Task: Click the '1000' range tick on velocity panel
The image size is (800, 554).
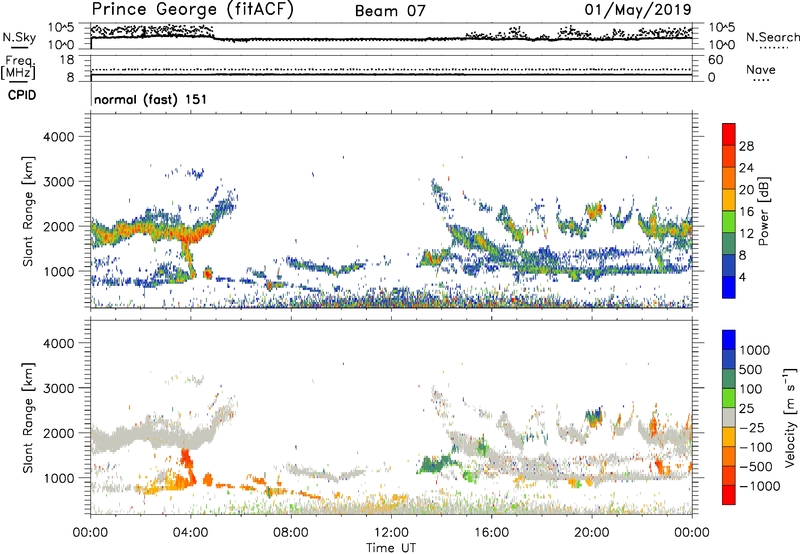Action: 58,478
